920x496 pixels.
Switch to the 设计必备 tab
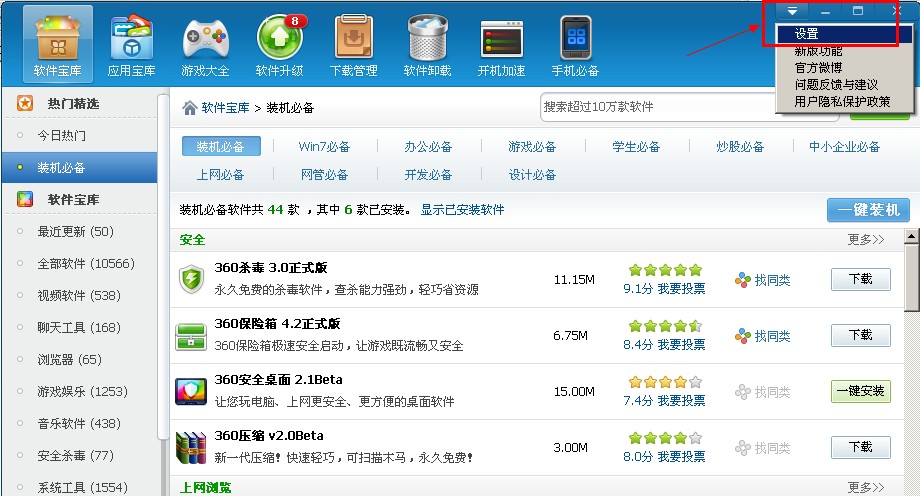pyautogui.click(x=532, y=175)
